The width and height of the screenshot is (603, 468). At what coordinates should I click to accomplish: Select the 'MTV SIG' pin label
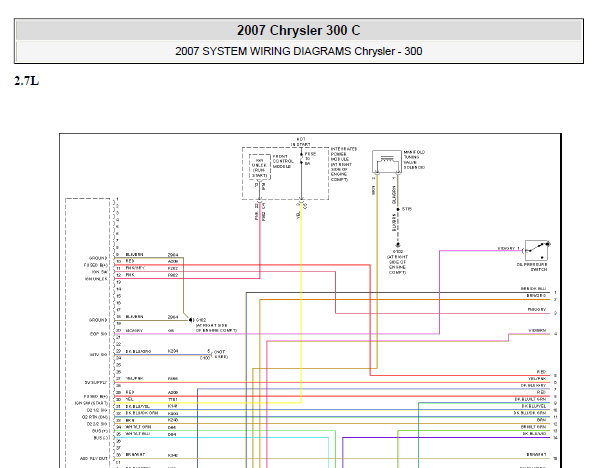point(99,355)
